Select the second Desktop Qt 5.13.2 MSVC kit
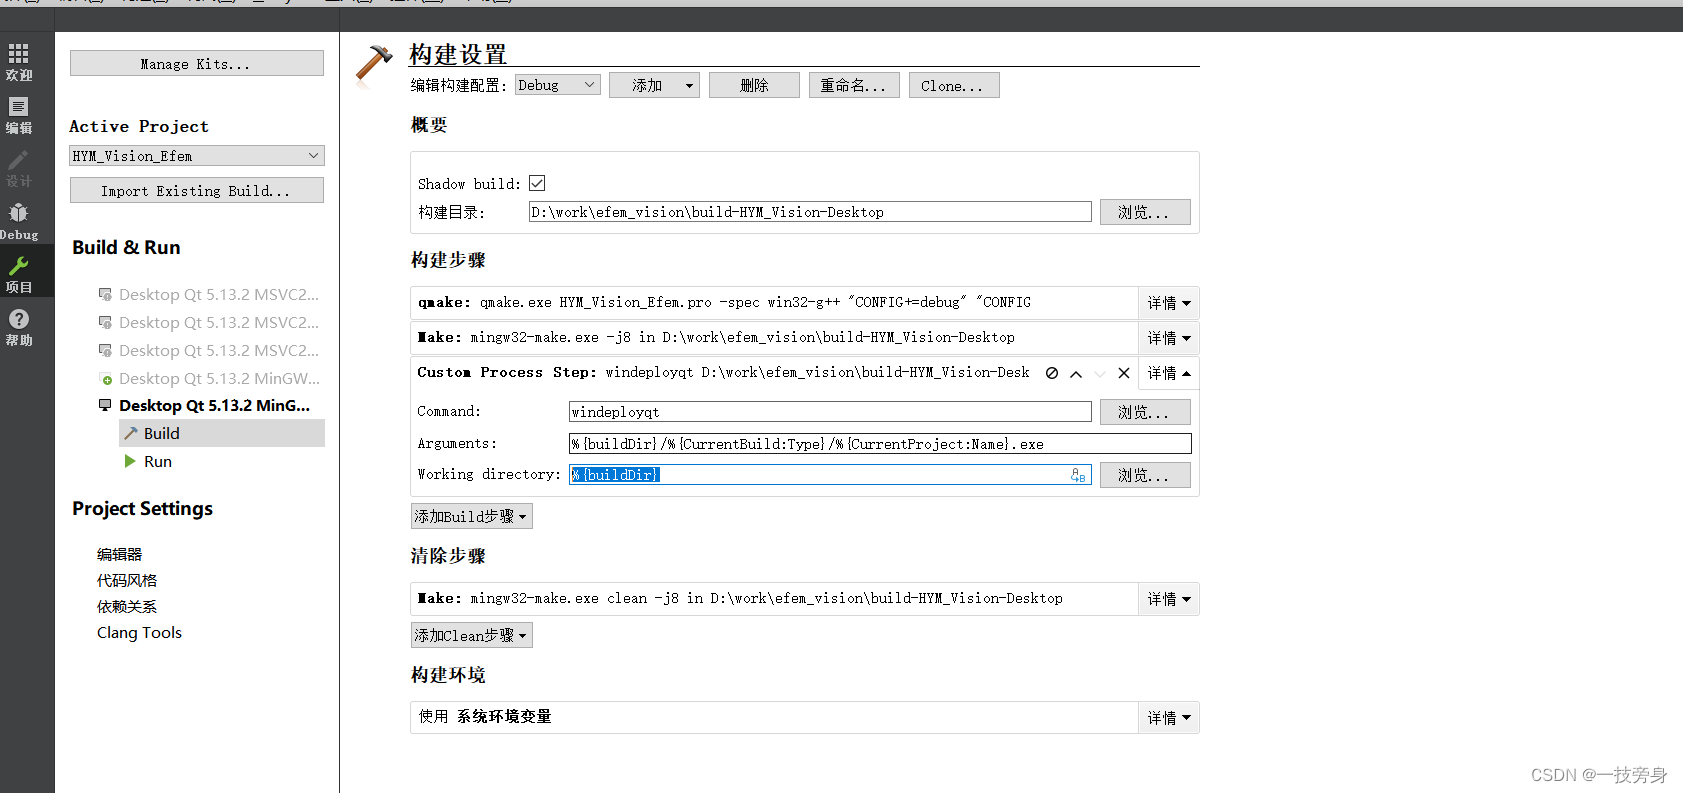1683x793 pixels. (209, 322)
